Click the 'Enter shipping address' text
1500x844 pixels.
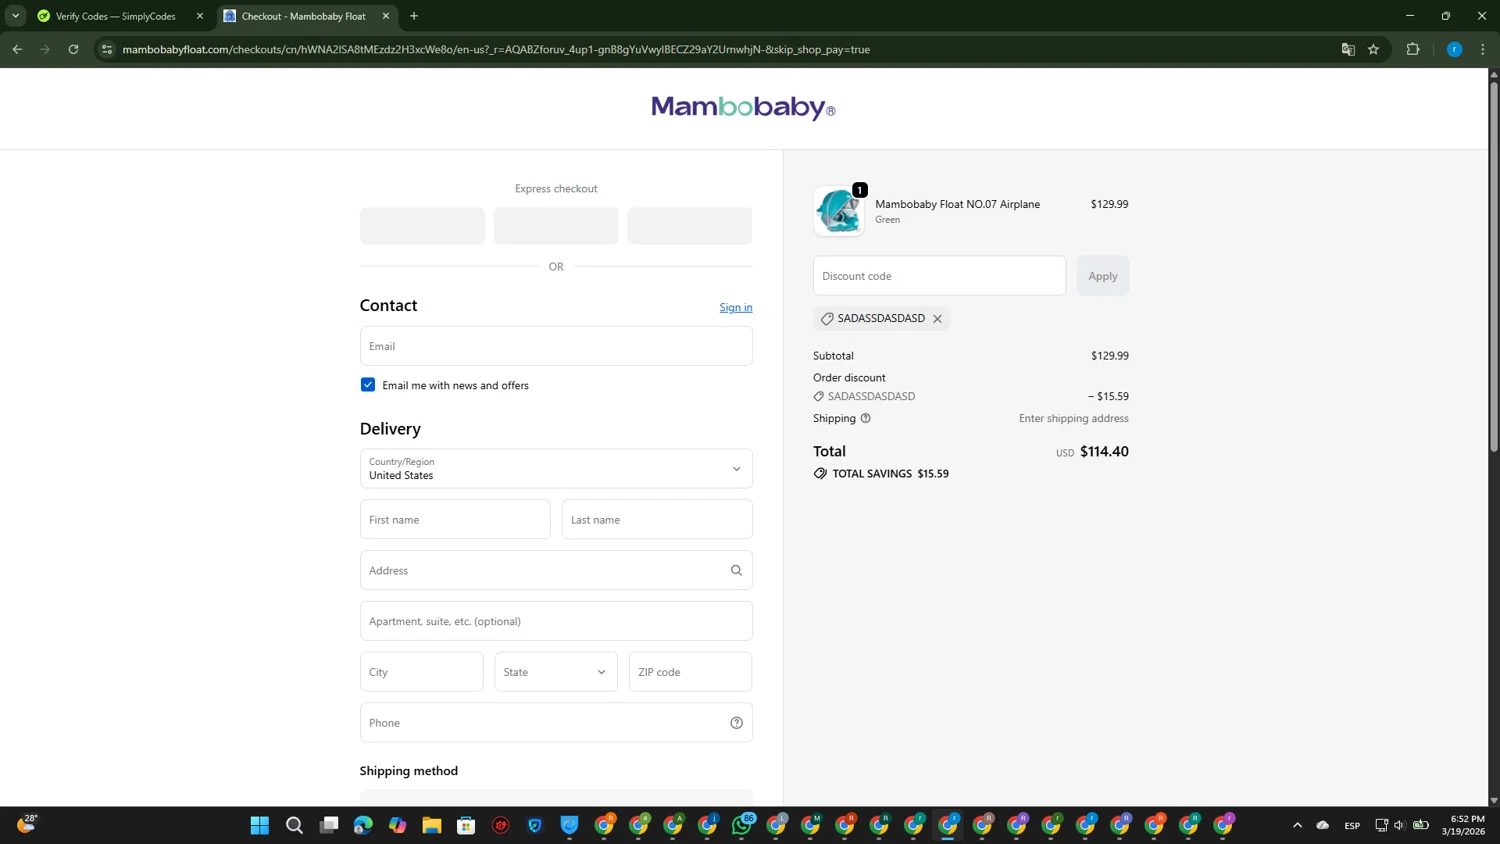pyautogui.click(x=1074, y=418)
